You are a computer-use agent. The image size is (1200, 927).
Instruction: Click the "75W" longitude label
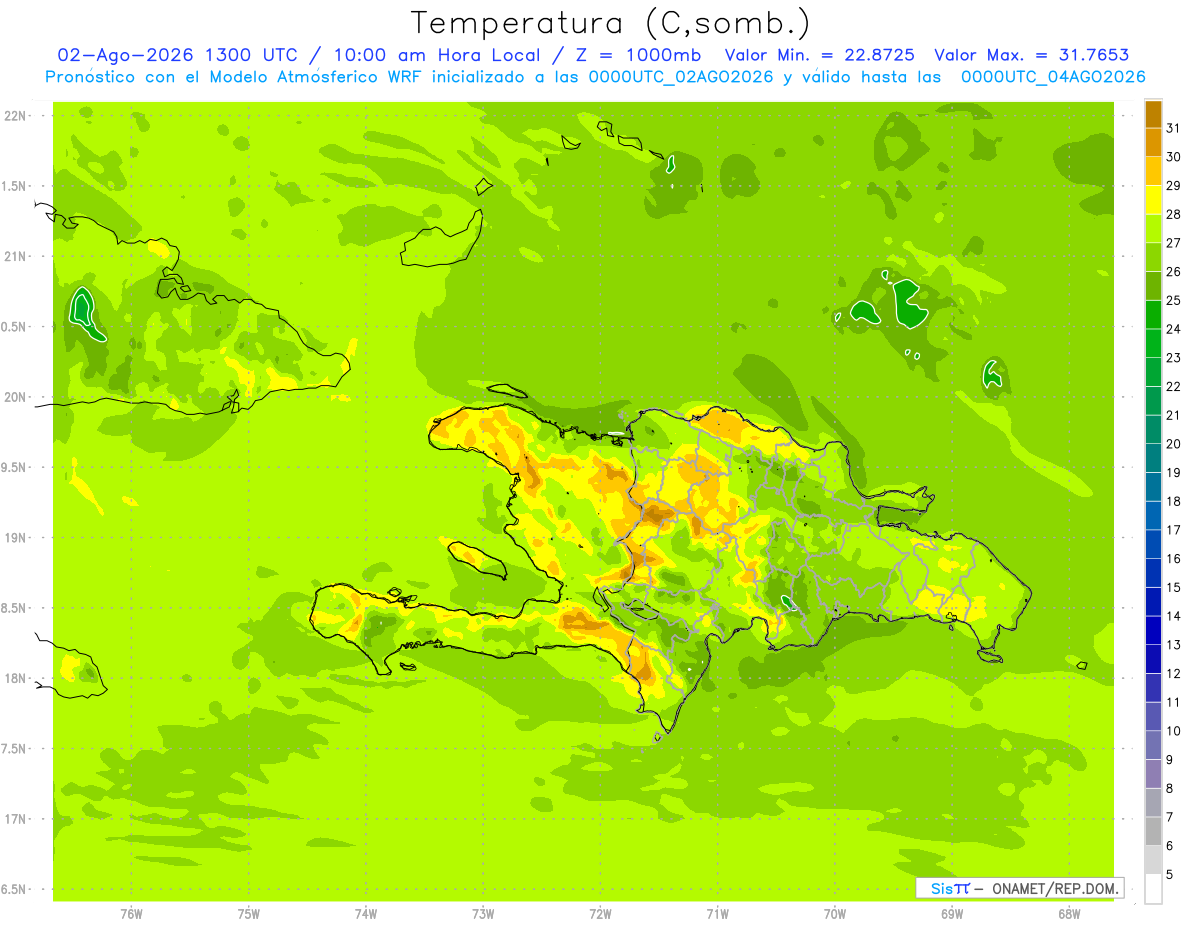[249, 913]
